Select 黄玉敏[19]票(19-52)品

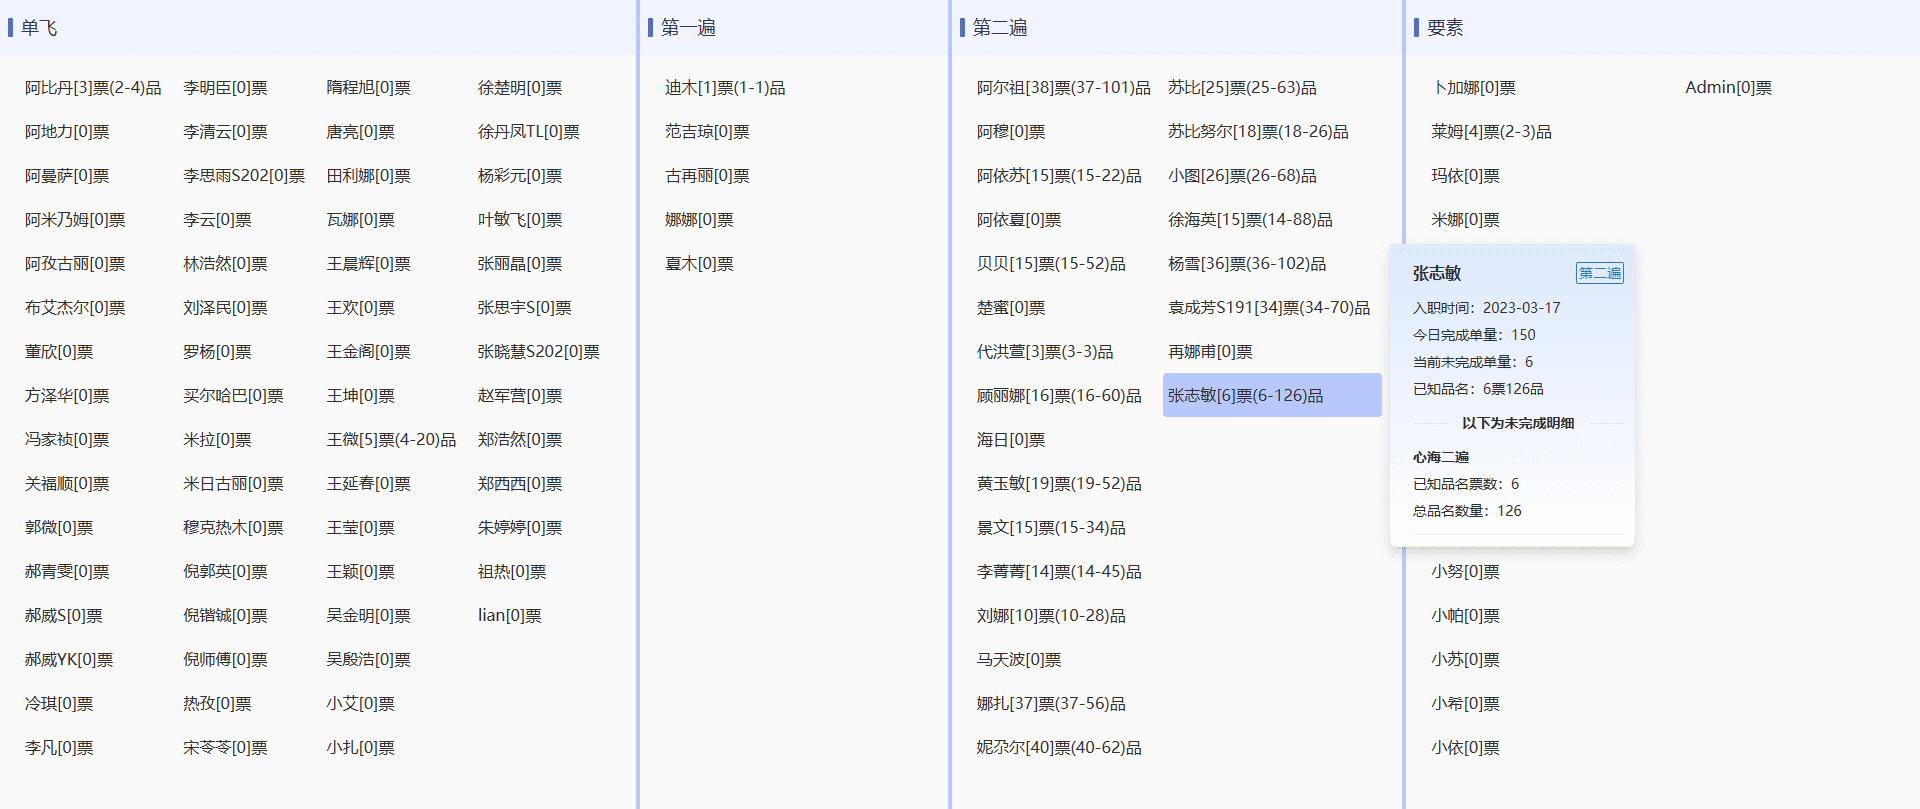pos(1059,484)
